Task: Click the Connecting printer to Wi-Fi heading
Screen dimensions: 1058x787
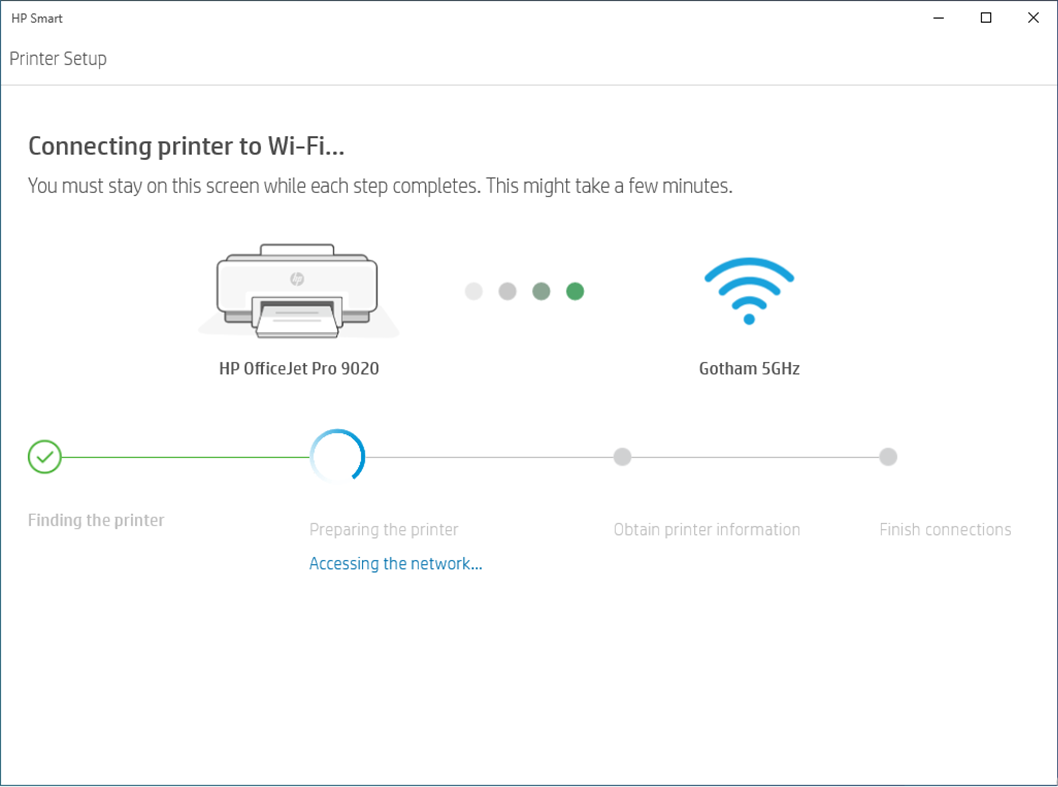Action: [x=185, y=146]
